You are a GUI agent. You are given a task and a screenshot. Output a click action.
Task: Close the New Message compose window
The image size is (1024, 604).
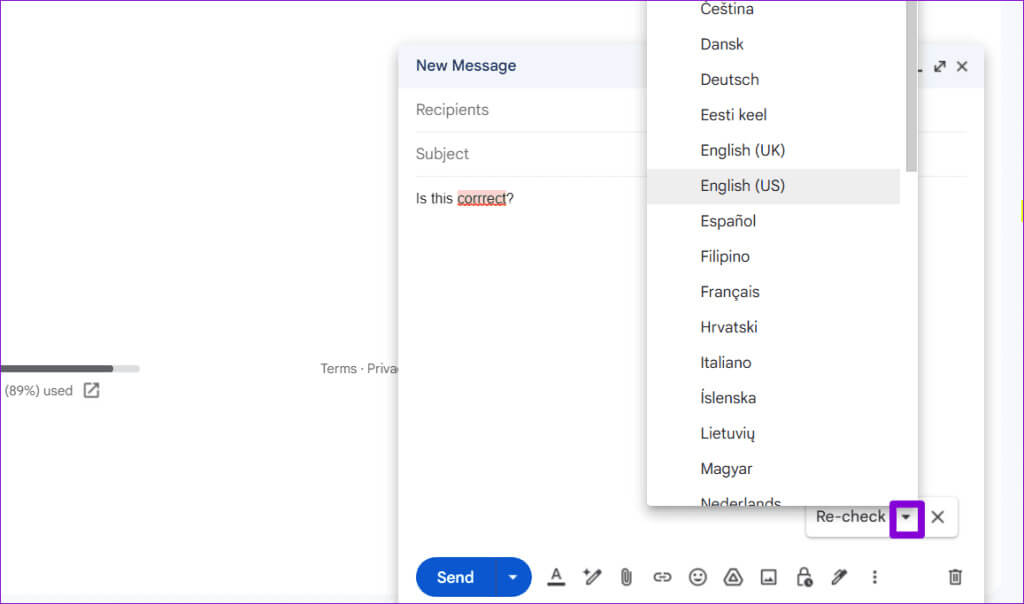(x=962, y=67)
